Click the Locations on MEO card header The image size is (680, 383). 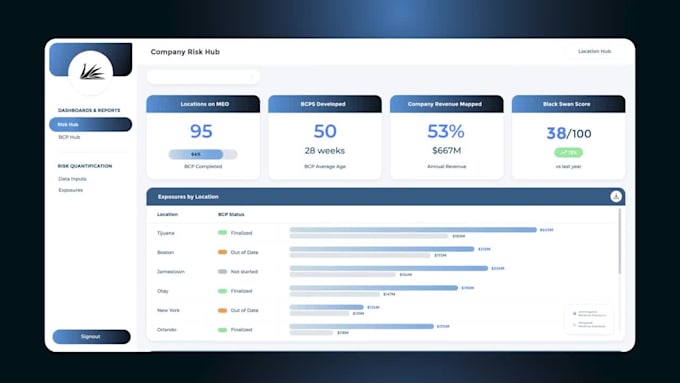203,104
